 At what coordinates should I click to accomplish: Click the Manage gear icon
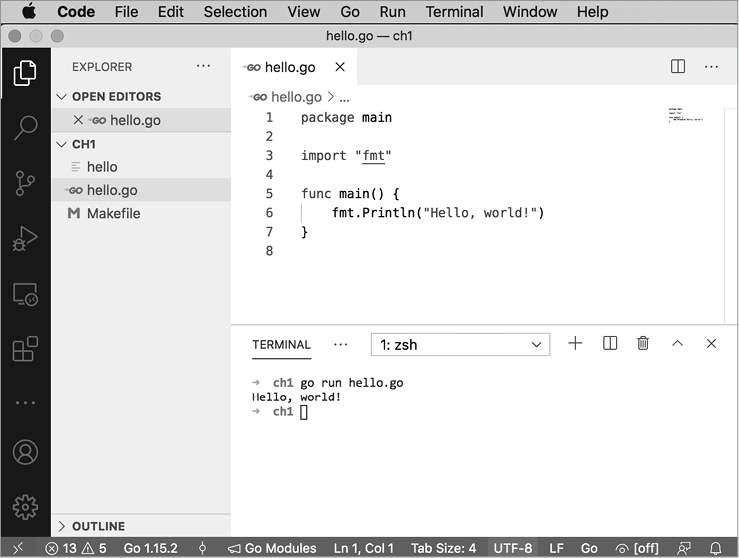pos(25,507)
